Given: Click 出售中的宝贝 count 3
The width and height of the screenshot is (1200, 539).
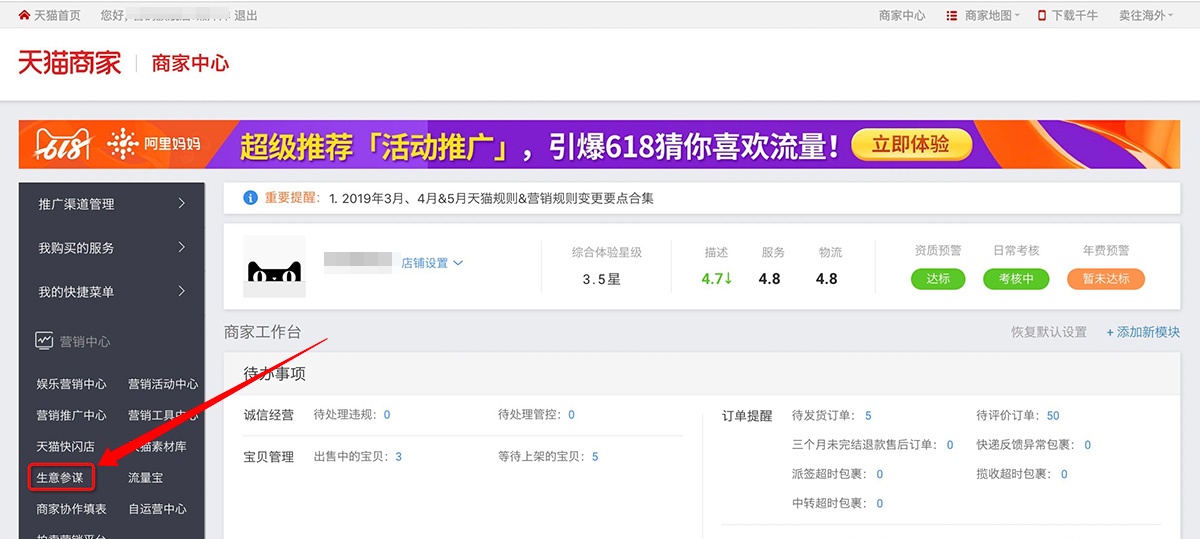Looking at the screenshot, I should click(x=399, y=457).
